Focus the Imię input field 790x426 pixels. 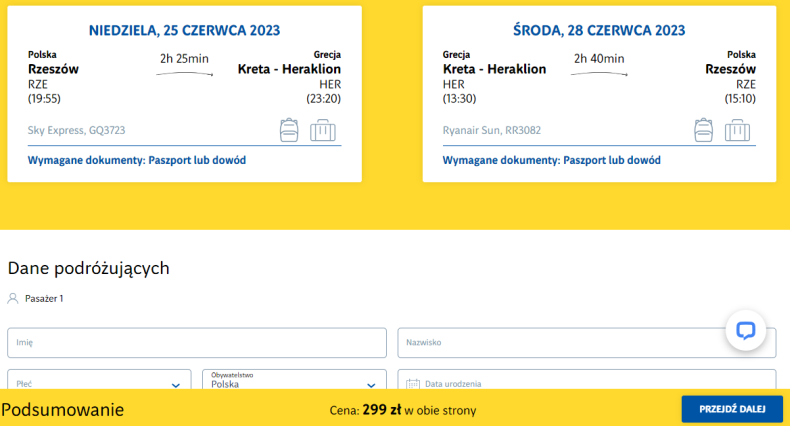(x=197, y=343)
